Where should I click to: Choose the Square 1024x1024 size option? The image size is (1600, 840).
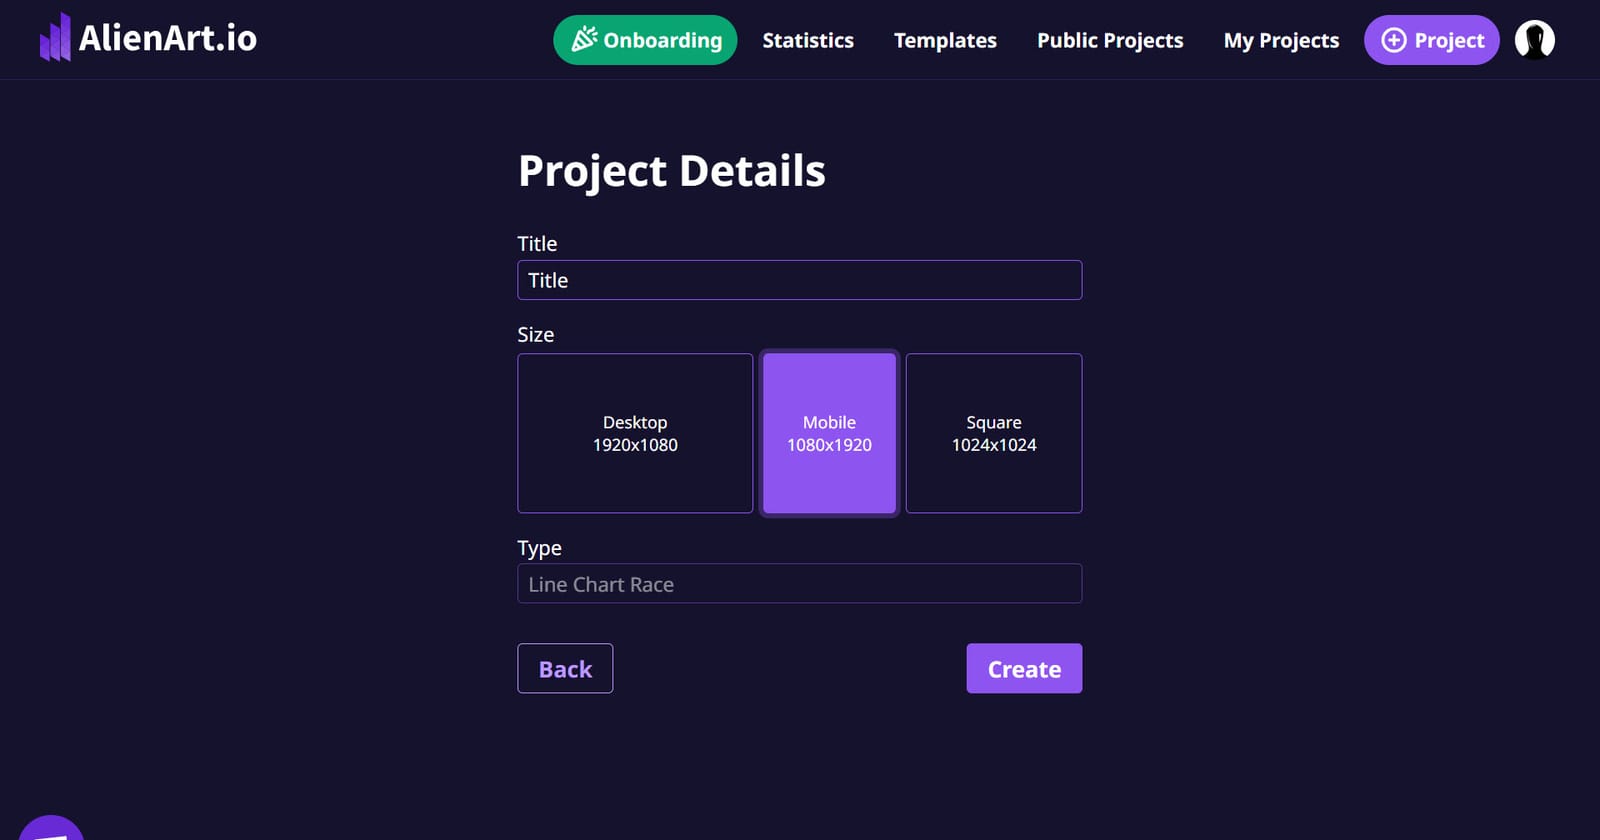point(993,433)
